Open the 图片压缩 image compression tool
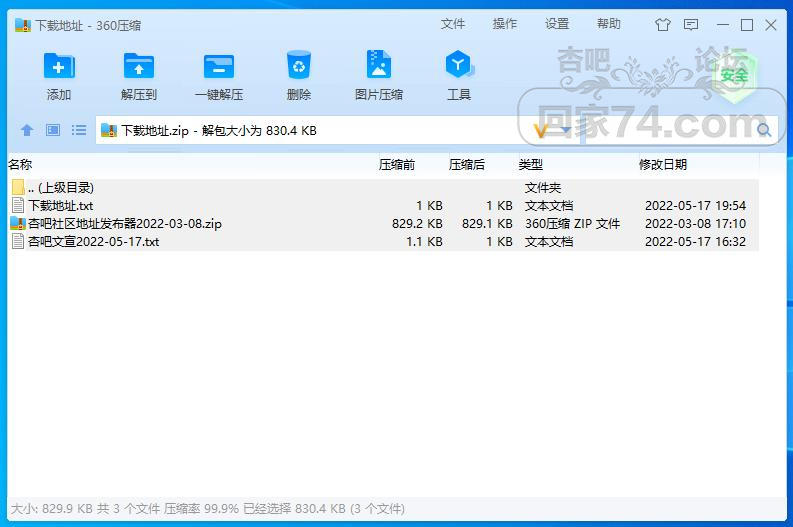 coord(379,64)
